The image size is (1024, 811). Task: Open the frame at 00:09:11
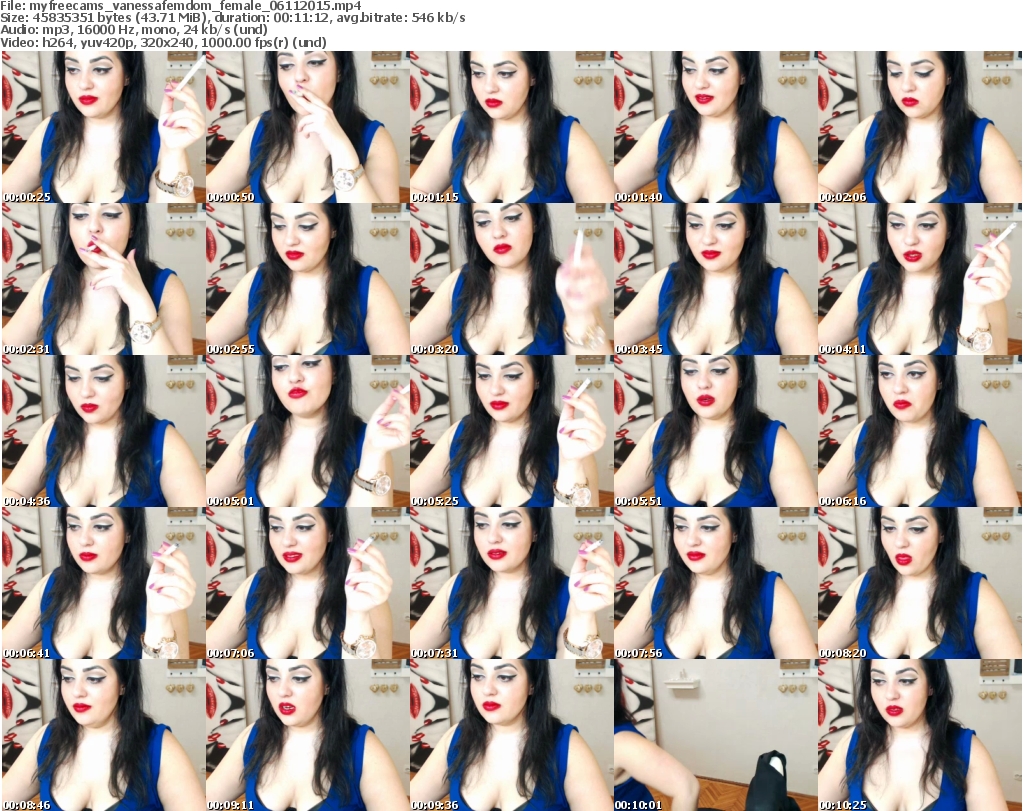pos(307,735)
